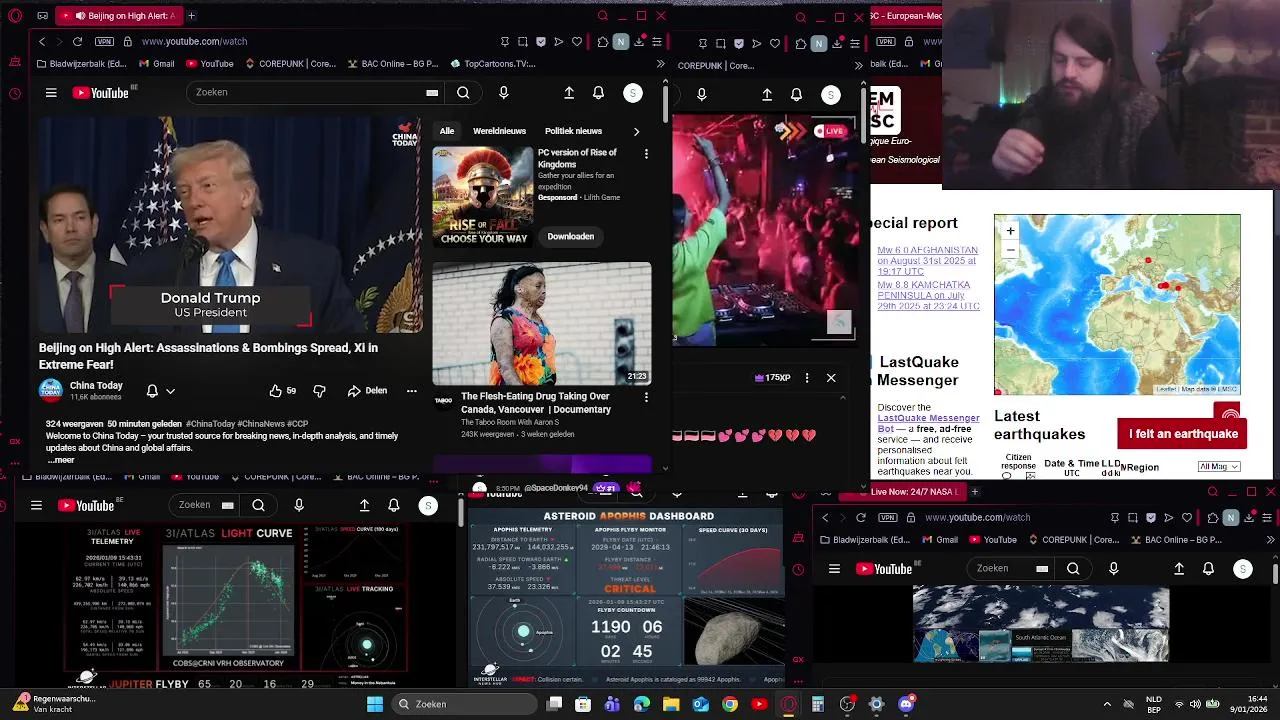Open the create upload icon in the Beijing video window
1280x720 pixels.
point(569,93)
